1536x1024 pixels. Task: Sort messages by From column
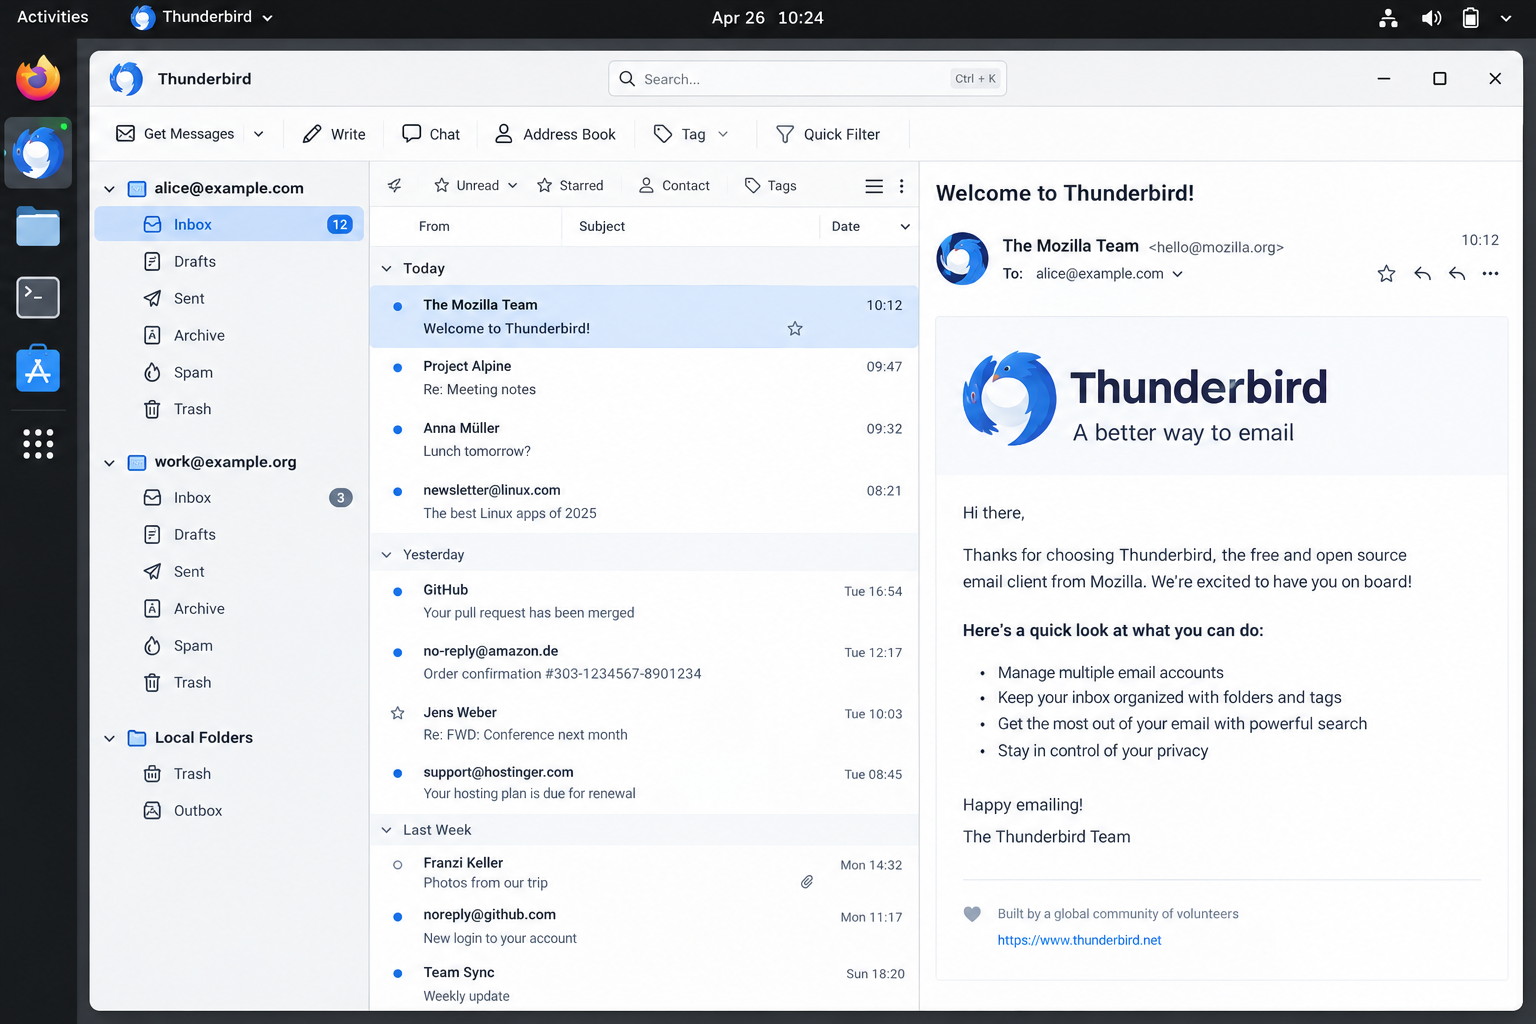[434, 227]
